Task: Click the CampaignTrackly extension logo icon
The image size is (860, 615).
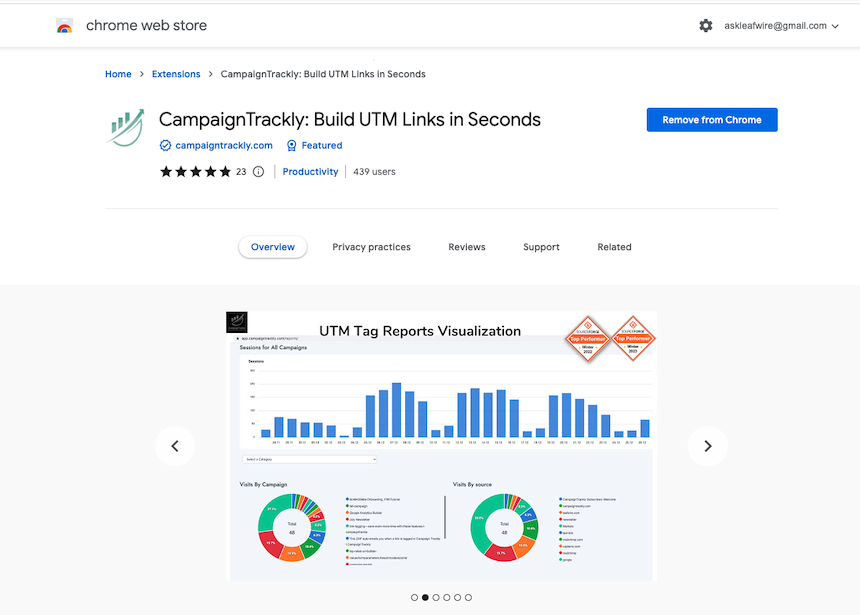Action: (x=126, y=130)
